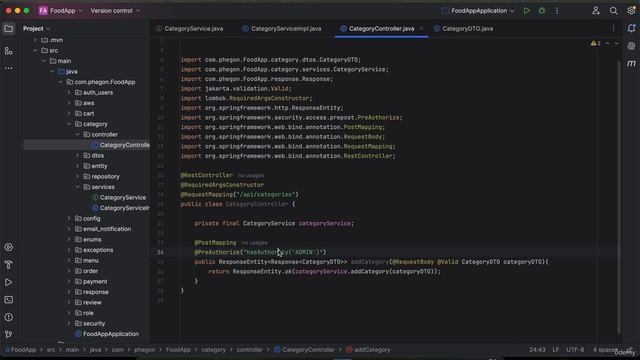Viewport: 640px width, 360px height.
Task: Go to previous highlighted error arrow
Action: (607, 43)
